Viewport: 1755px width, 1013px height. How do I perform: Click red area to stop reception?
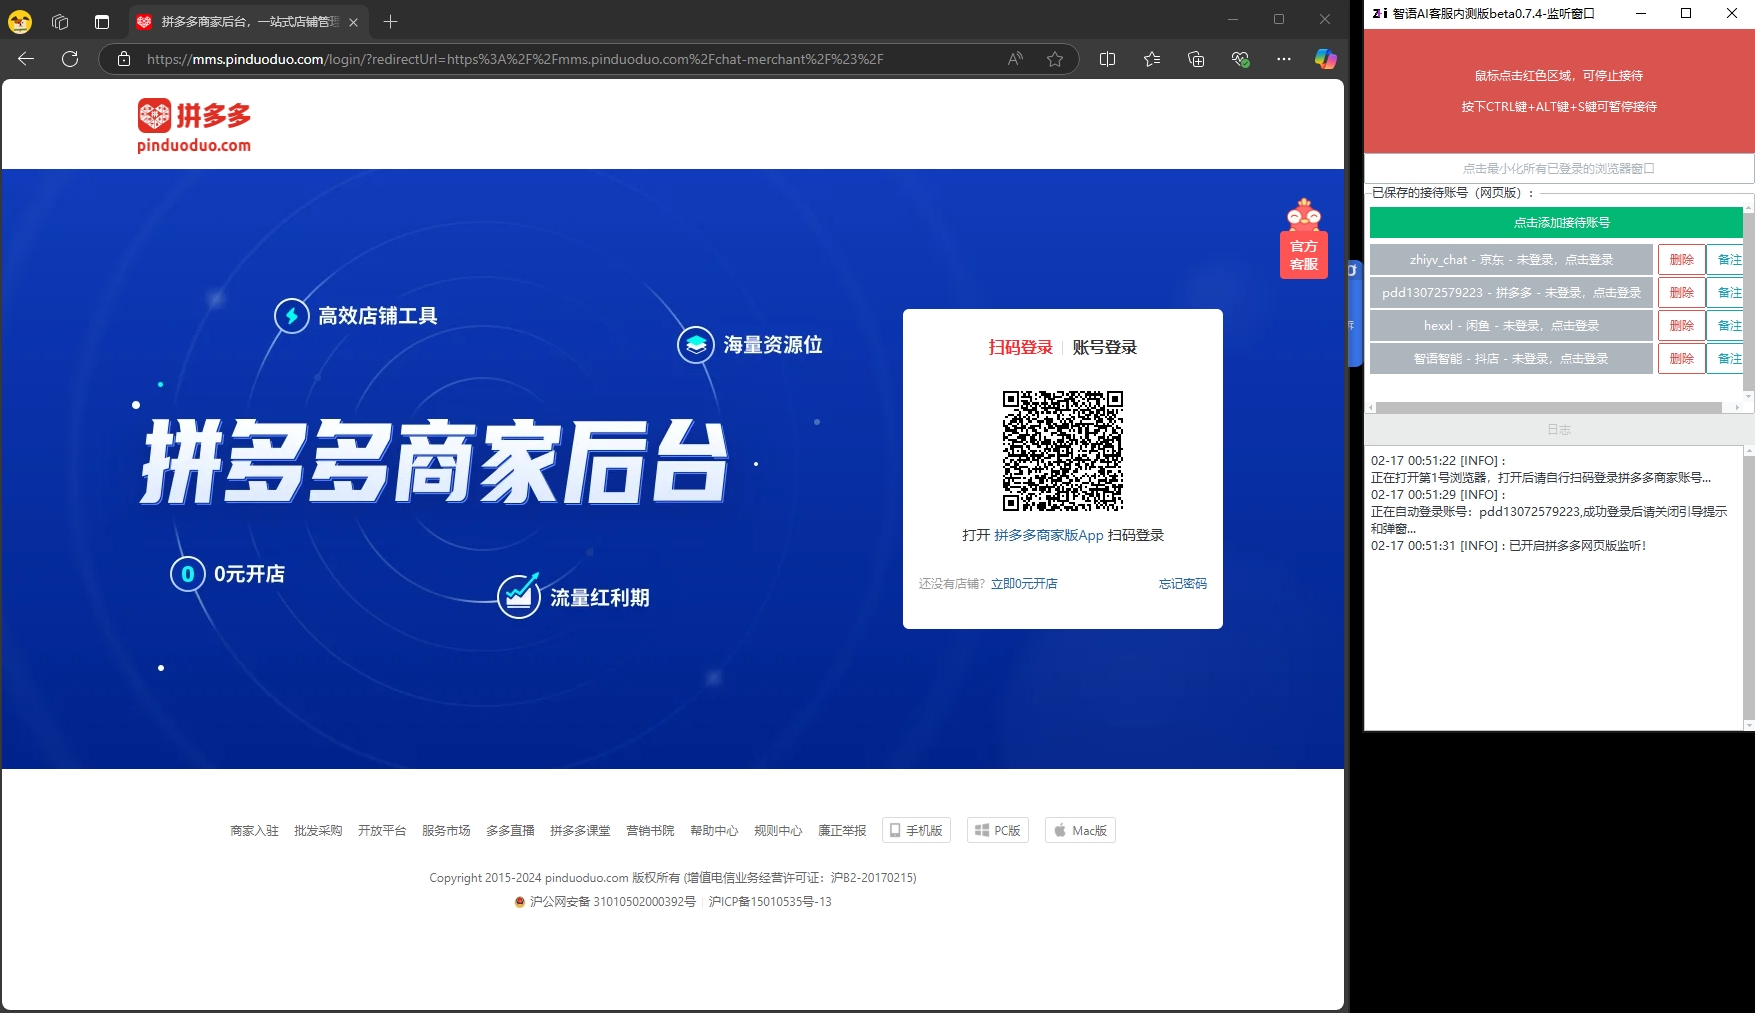click(1558, 91)
